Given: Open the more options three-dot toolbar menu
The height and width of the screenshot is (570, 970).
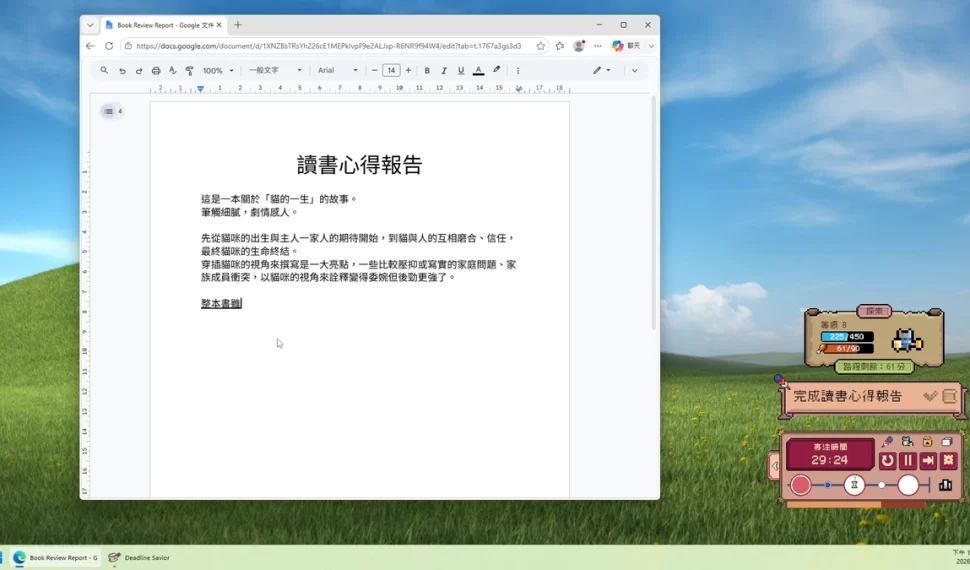Looking at the screenshot, I should pyautogui.click(x=518, y=71).
